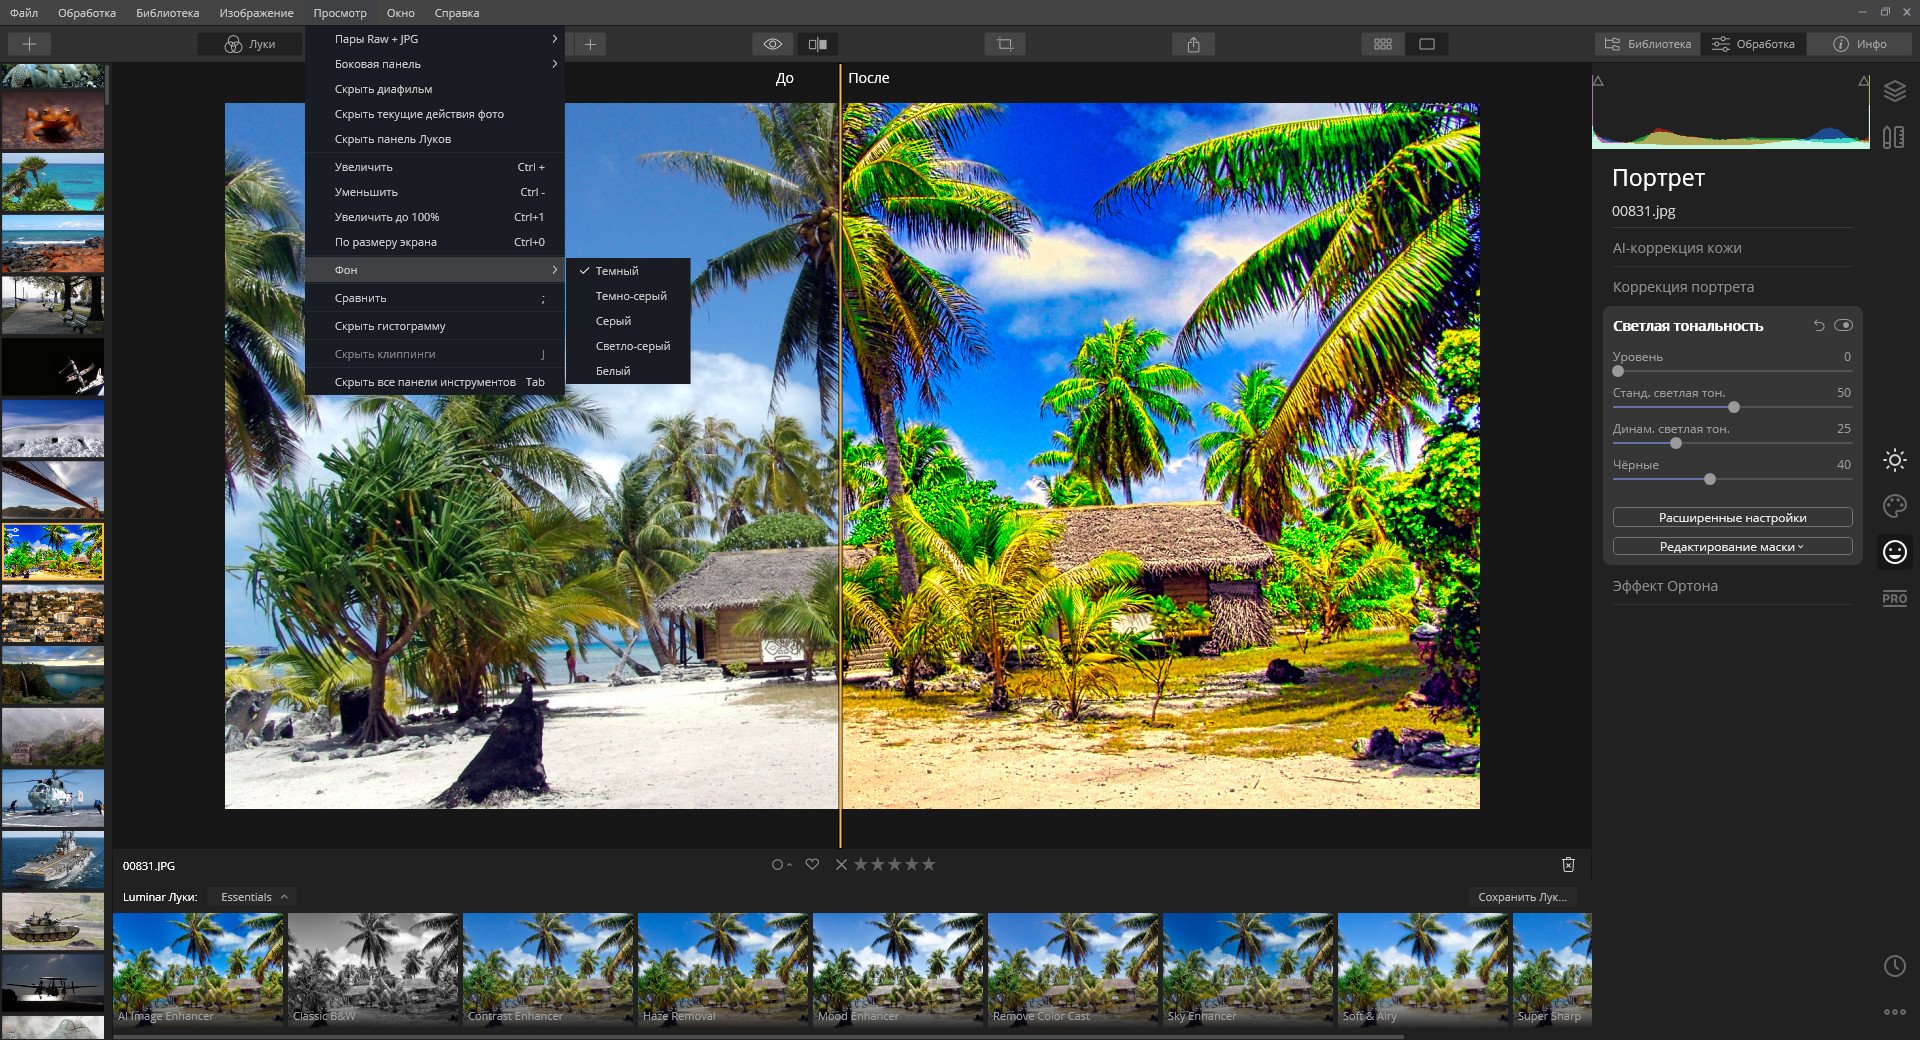Viewport: 1920px width, 1040px height.
Task: Click Сохранить Лук button
Action: (1522, 897)
